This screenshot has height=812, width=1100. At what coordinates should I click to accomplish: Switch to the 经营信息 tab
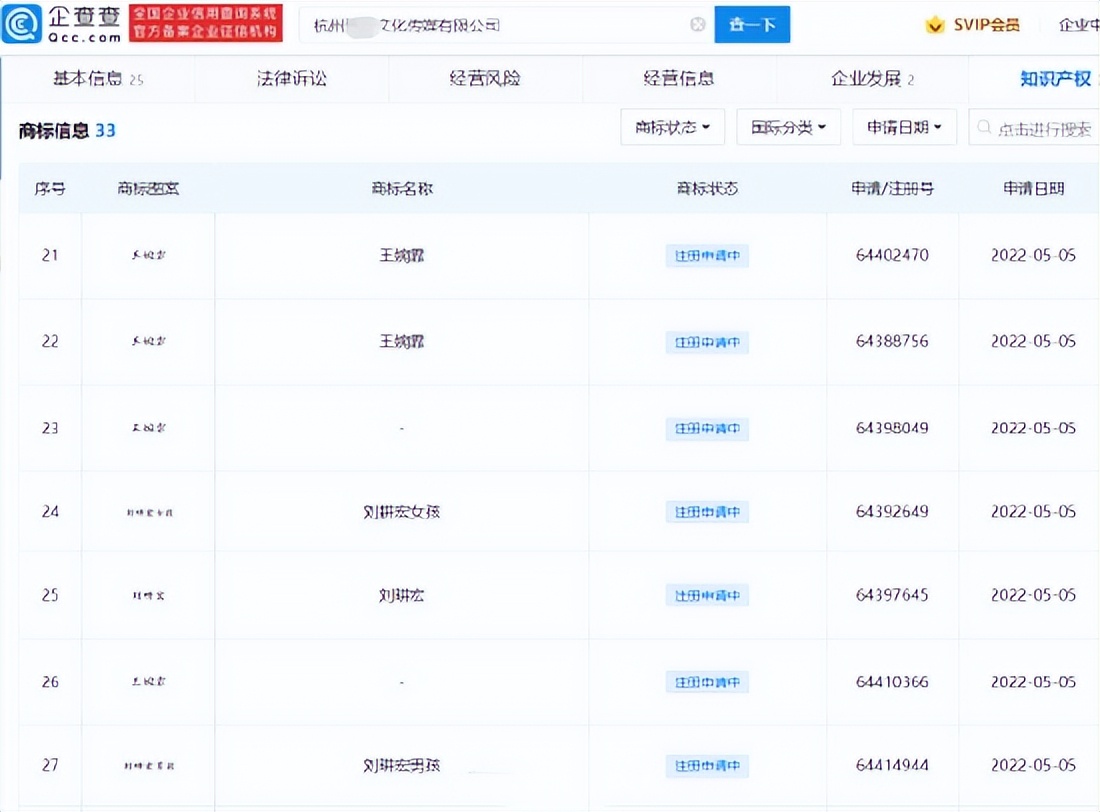(x=680, y=77)
